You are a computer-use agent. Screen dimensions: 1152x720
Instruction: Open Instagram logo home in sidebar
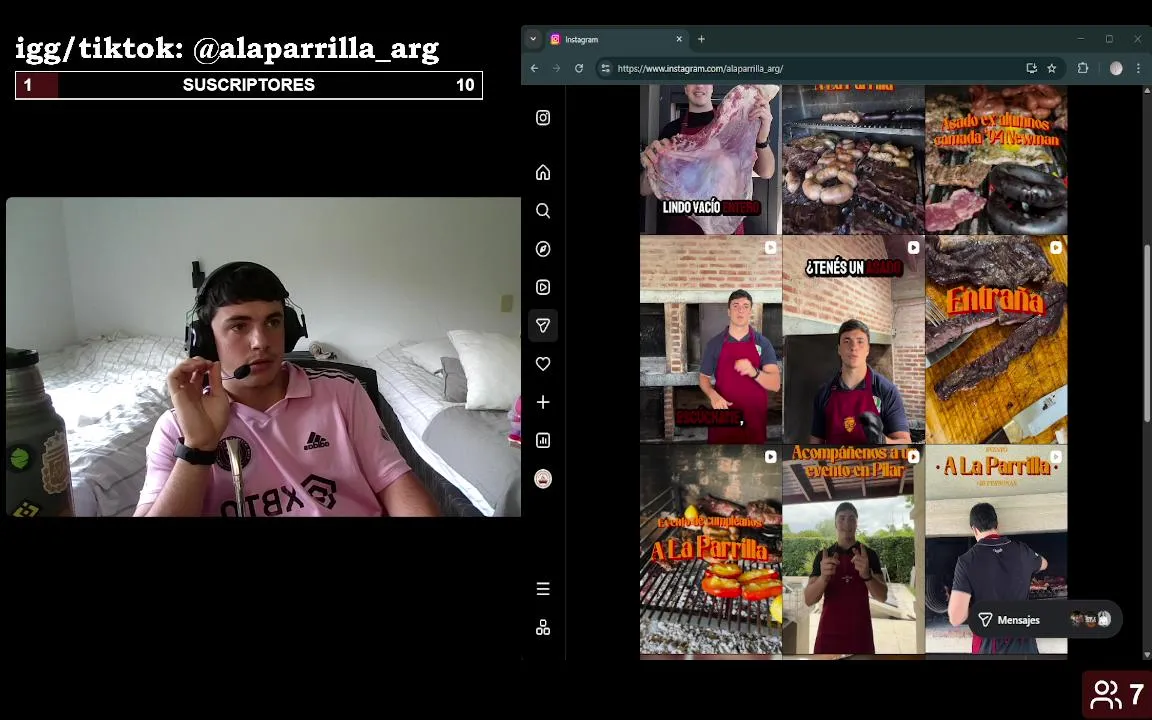(543, 118)
